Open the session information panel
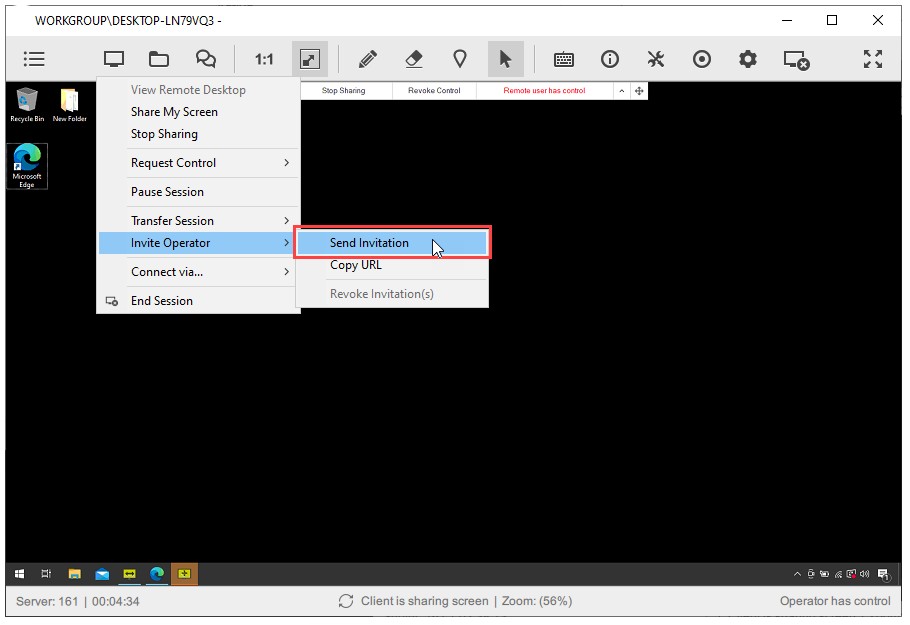The image size is (910, 625). coord(610,59)
